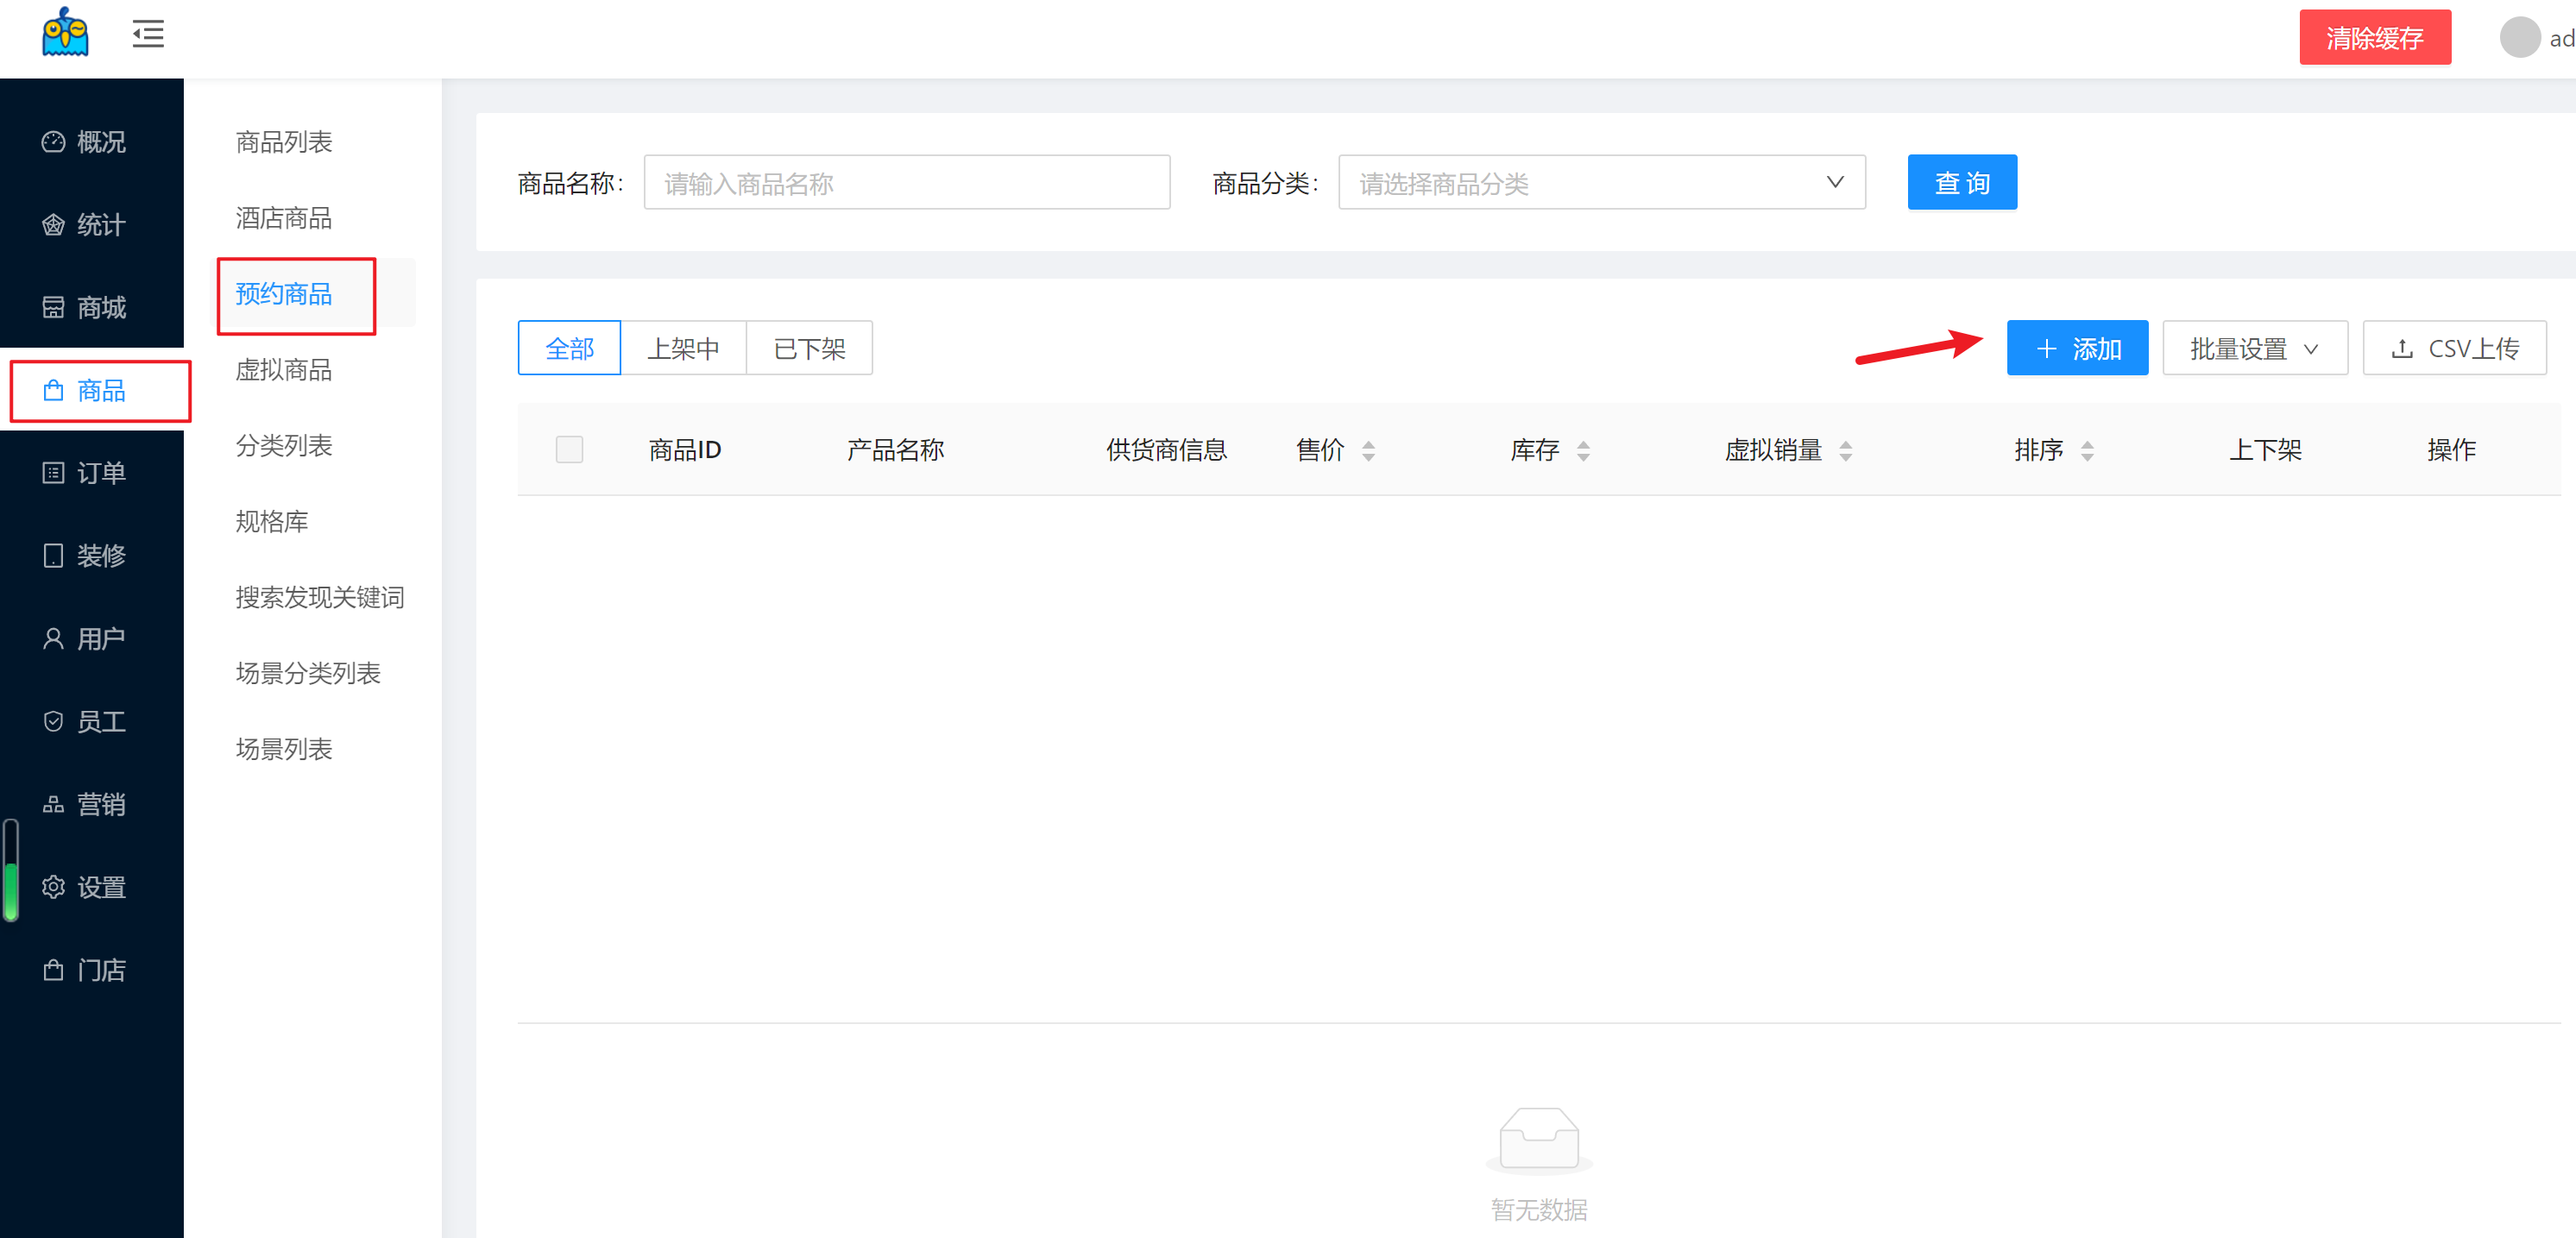The image size is (2576, 1238).
Task: Click the sidebar collapse menu icon
Action: tap(148, 35)
